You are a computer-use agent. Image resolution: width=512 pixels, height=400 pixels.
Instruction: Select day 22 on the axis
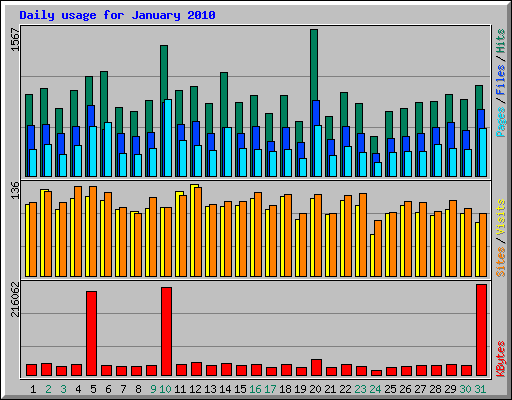pyautogui.click(x=345, y=389)
